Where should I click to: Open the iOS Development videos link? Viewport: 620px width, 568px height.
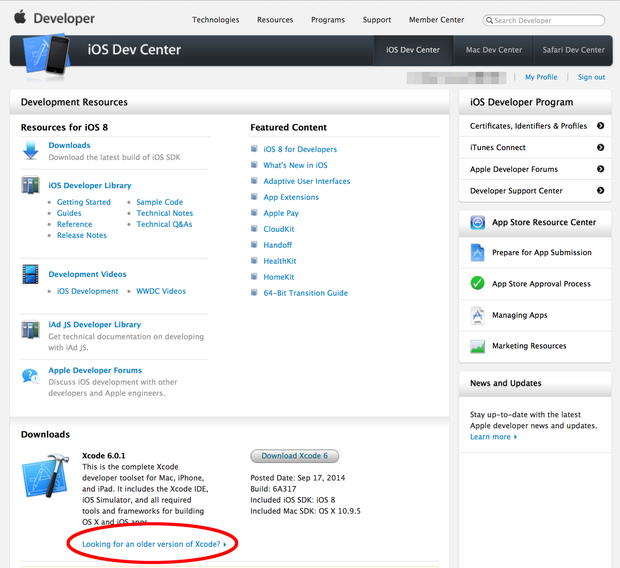[x=87, y=291]
